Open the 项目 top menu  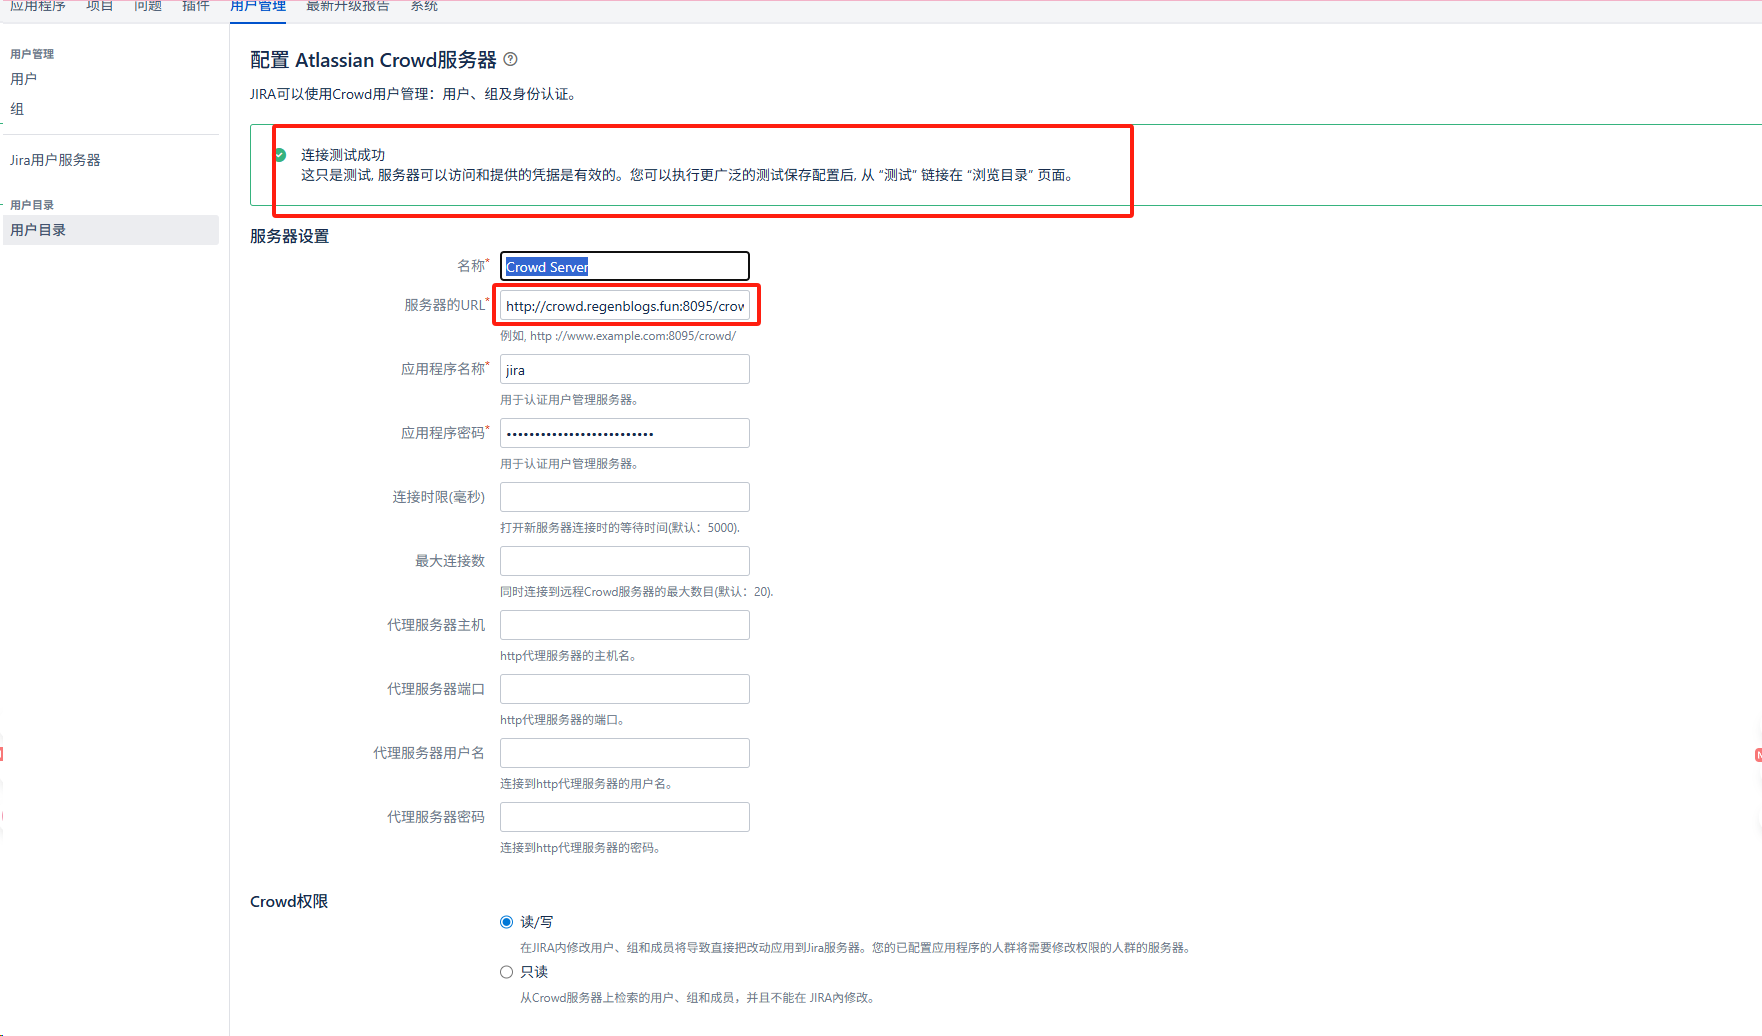point(100,6)
